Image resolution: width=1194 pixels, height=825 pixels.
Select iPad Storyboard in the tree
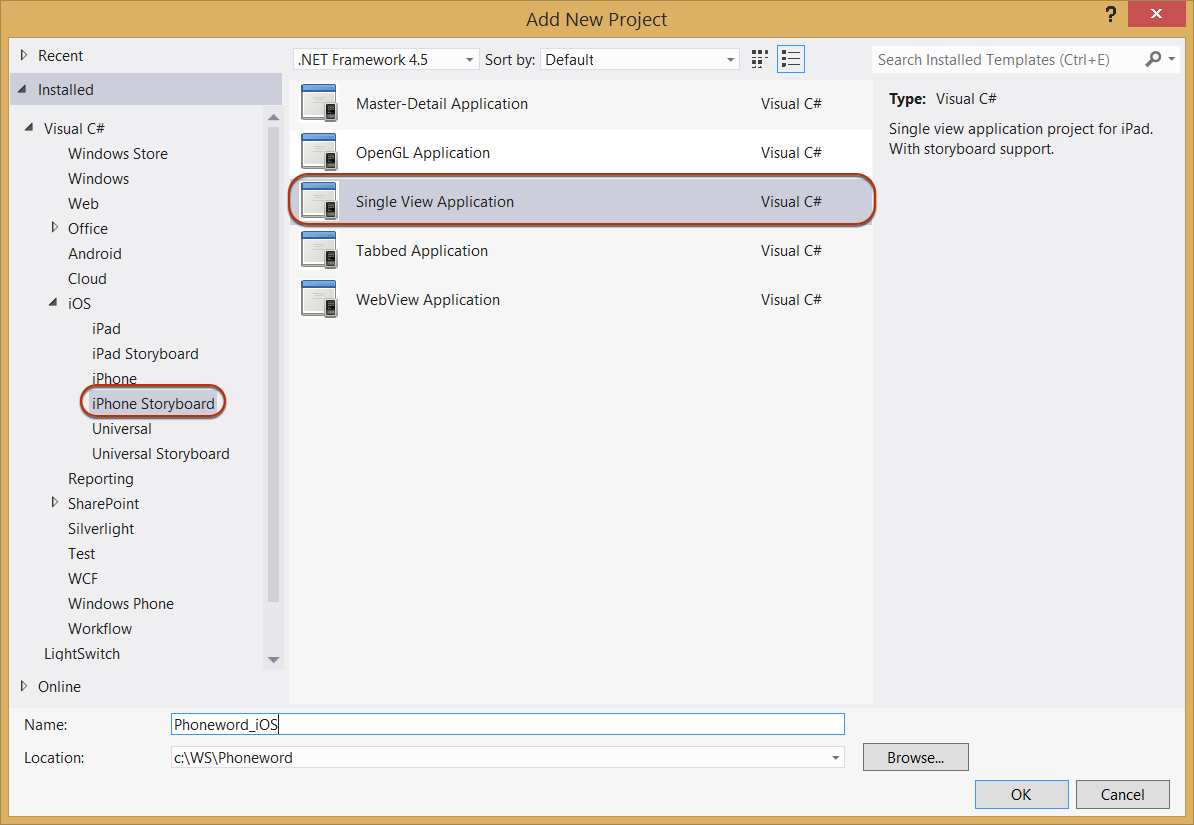[x=145, y=354]
